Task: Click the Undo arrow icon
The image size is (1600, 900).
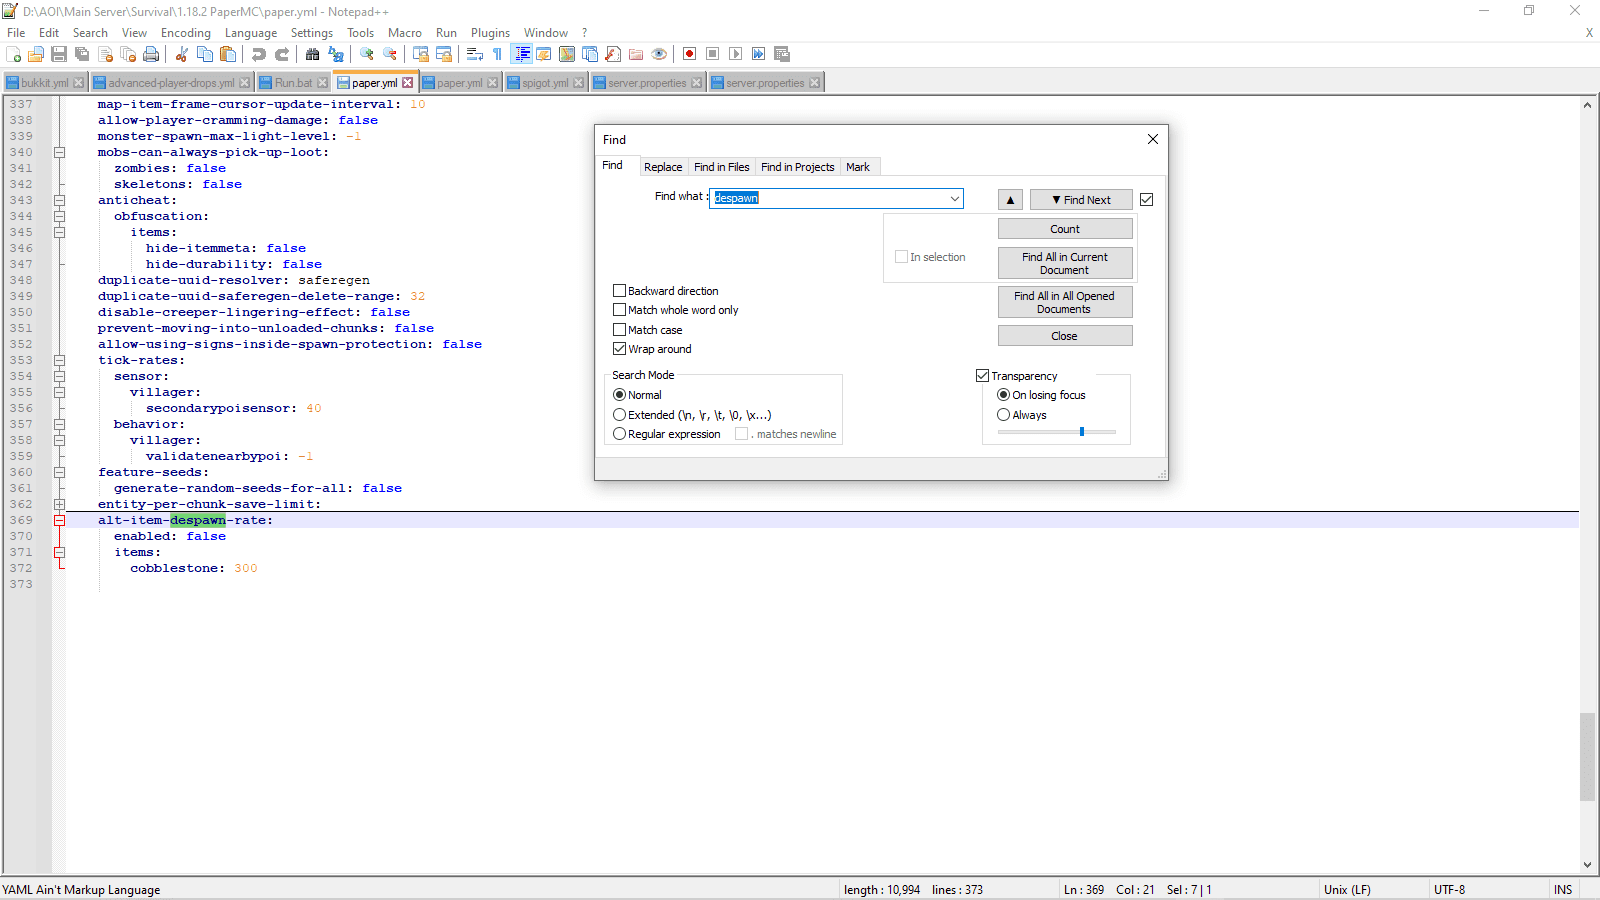Action: pos(259,54)
